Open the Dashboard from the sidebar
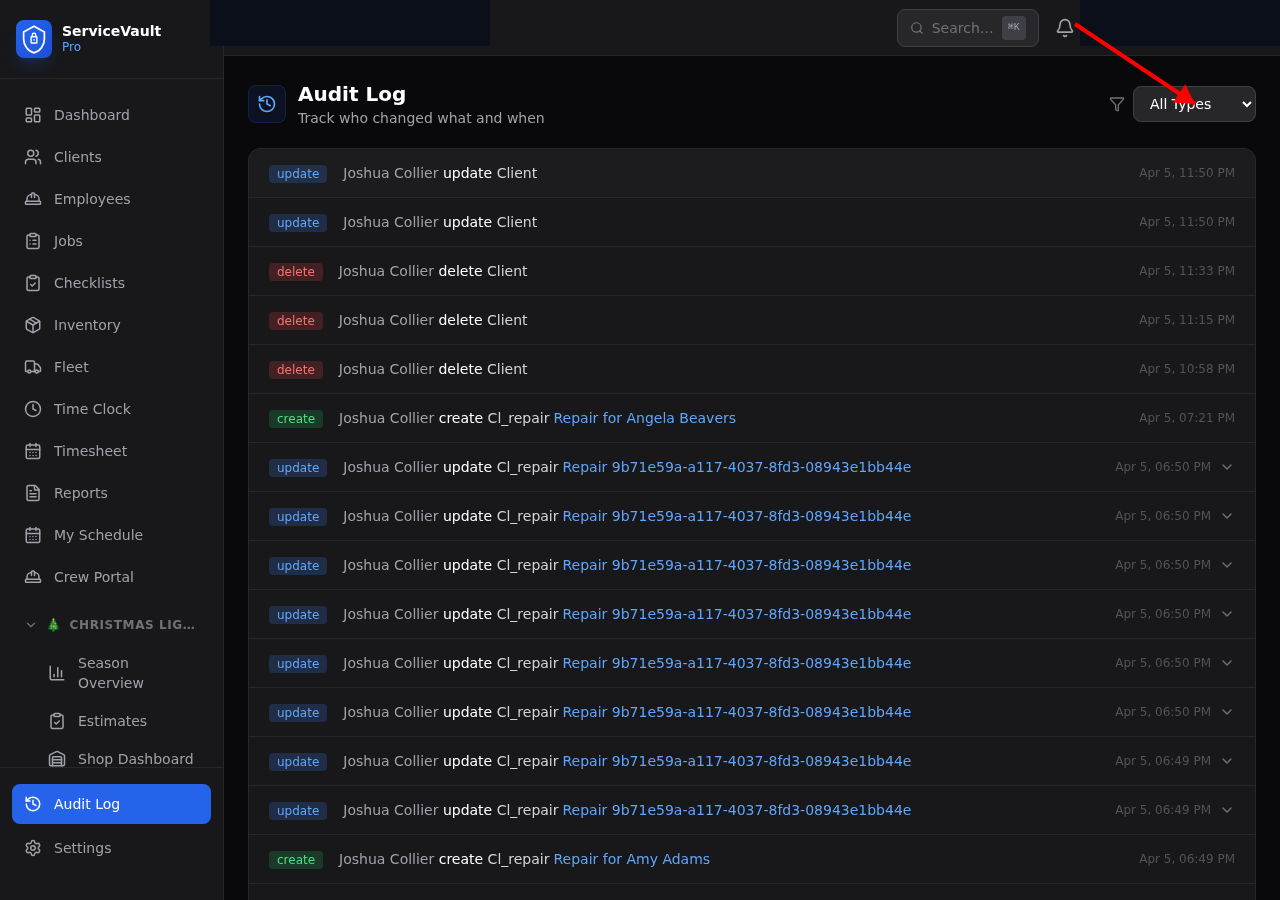This screenshot has width=1280, height=900. point(91,115)
